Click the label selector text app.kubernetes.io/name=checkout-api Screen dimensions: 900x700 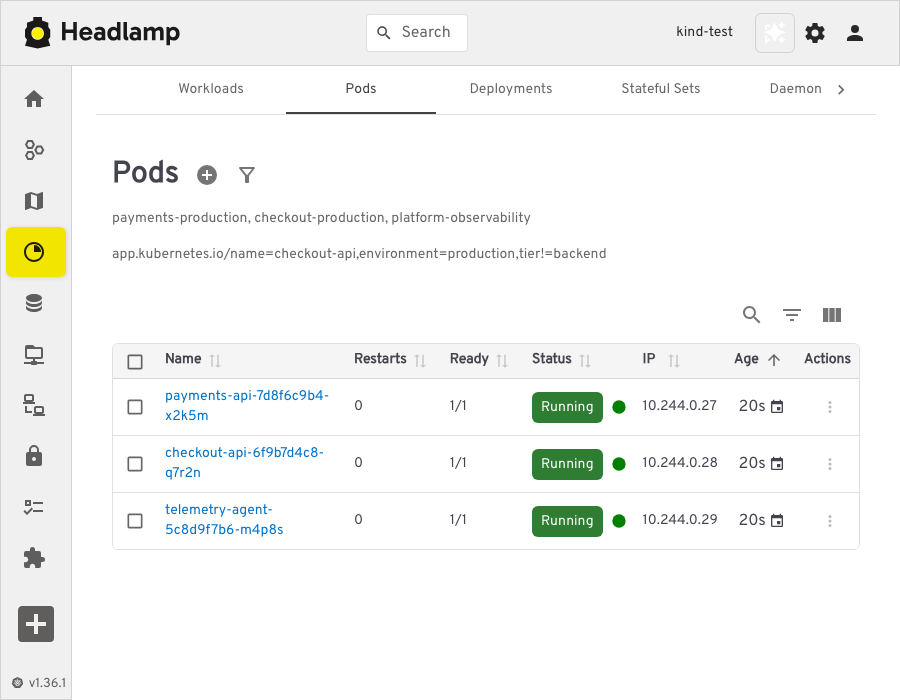[x=234, y=253]
